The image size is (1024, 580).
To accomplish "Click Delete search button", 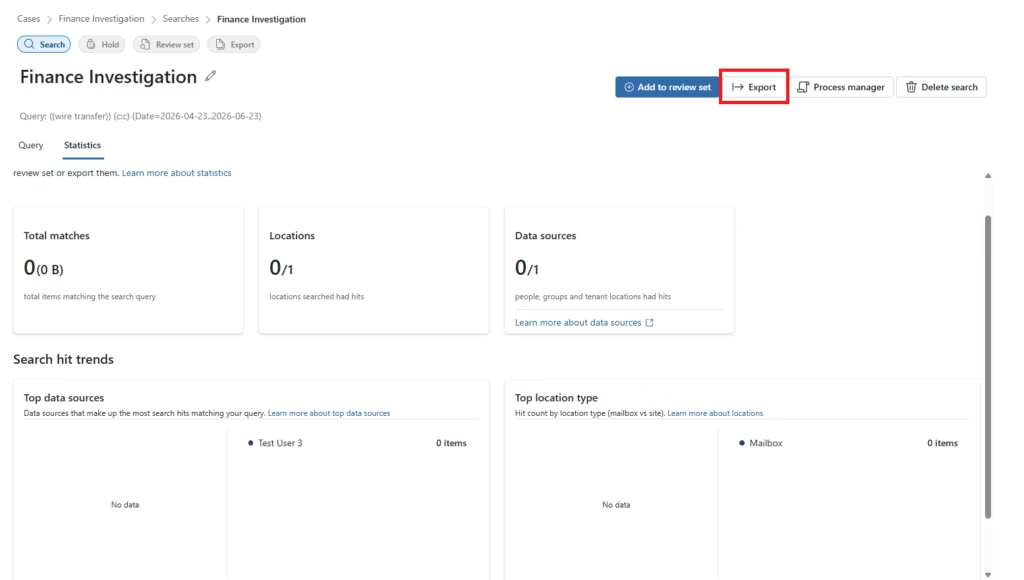I will pos(941,87).
